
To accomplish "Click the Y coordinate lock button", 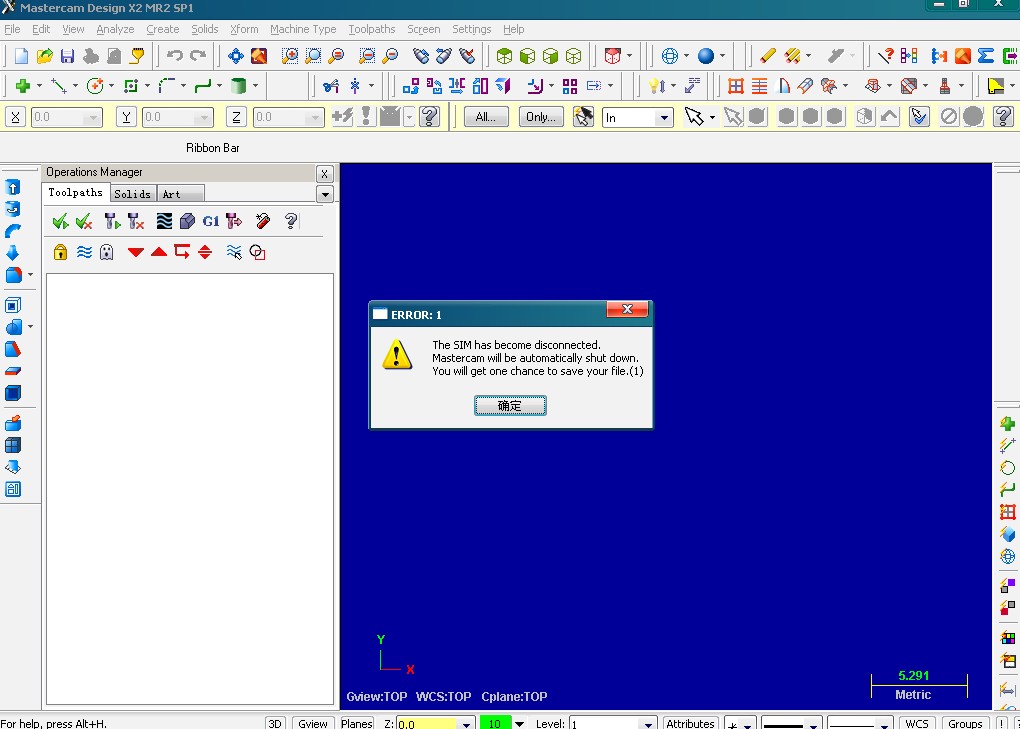I will (126, 117).
